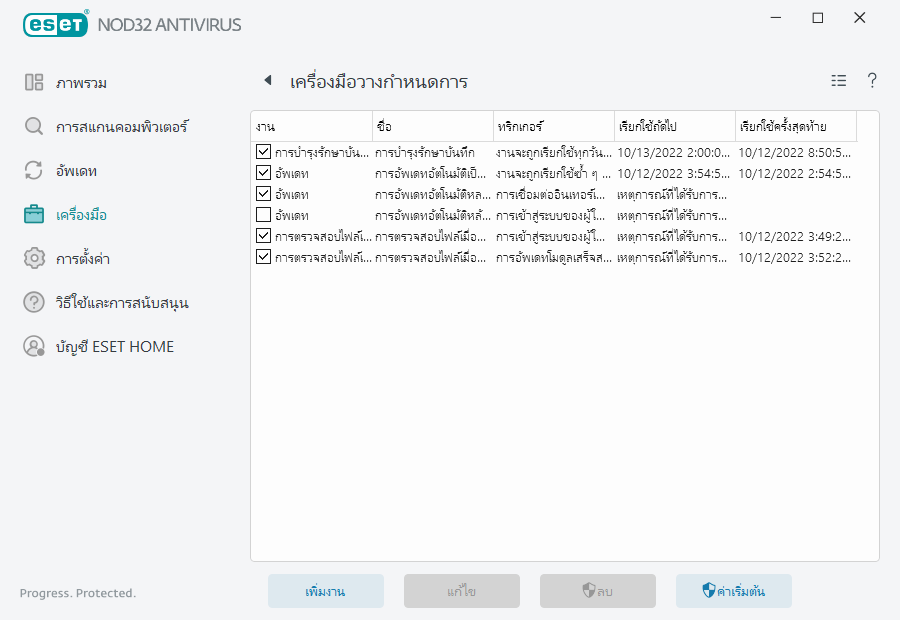Click the เพิ่มงาน (Add task) button

(x=325, y=591)
